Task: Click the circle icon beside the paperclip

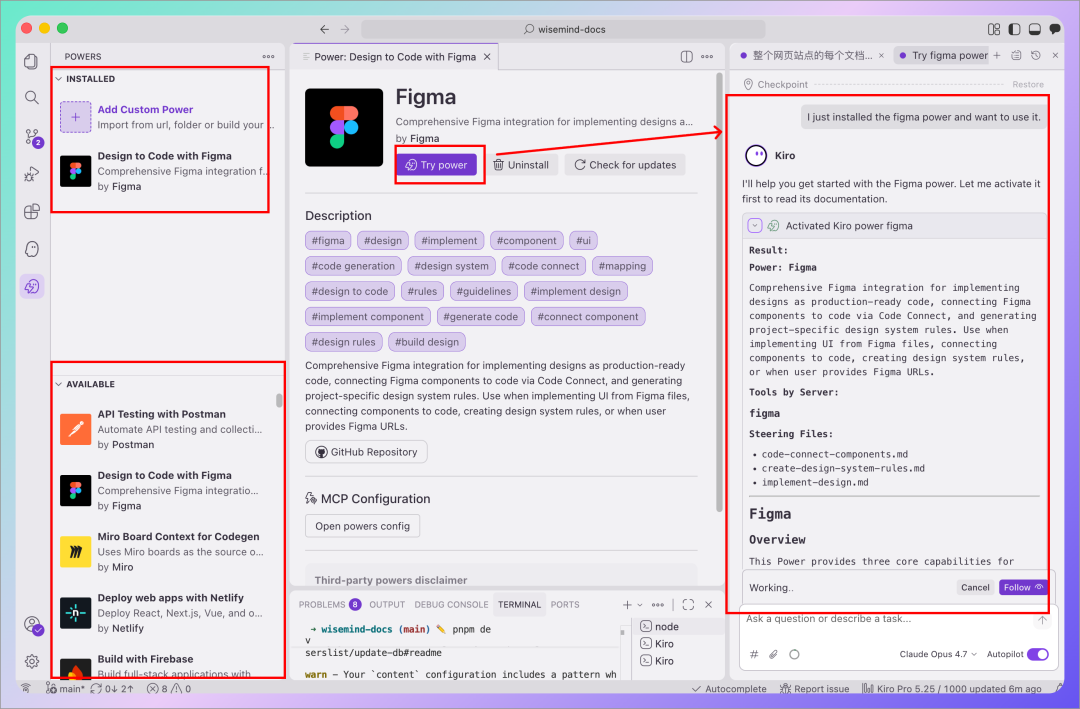Action: (794, 654)
